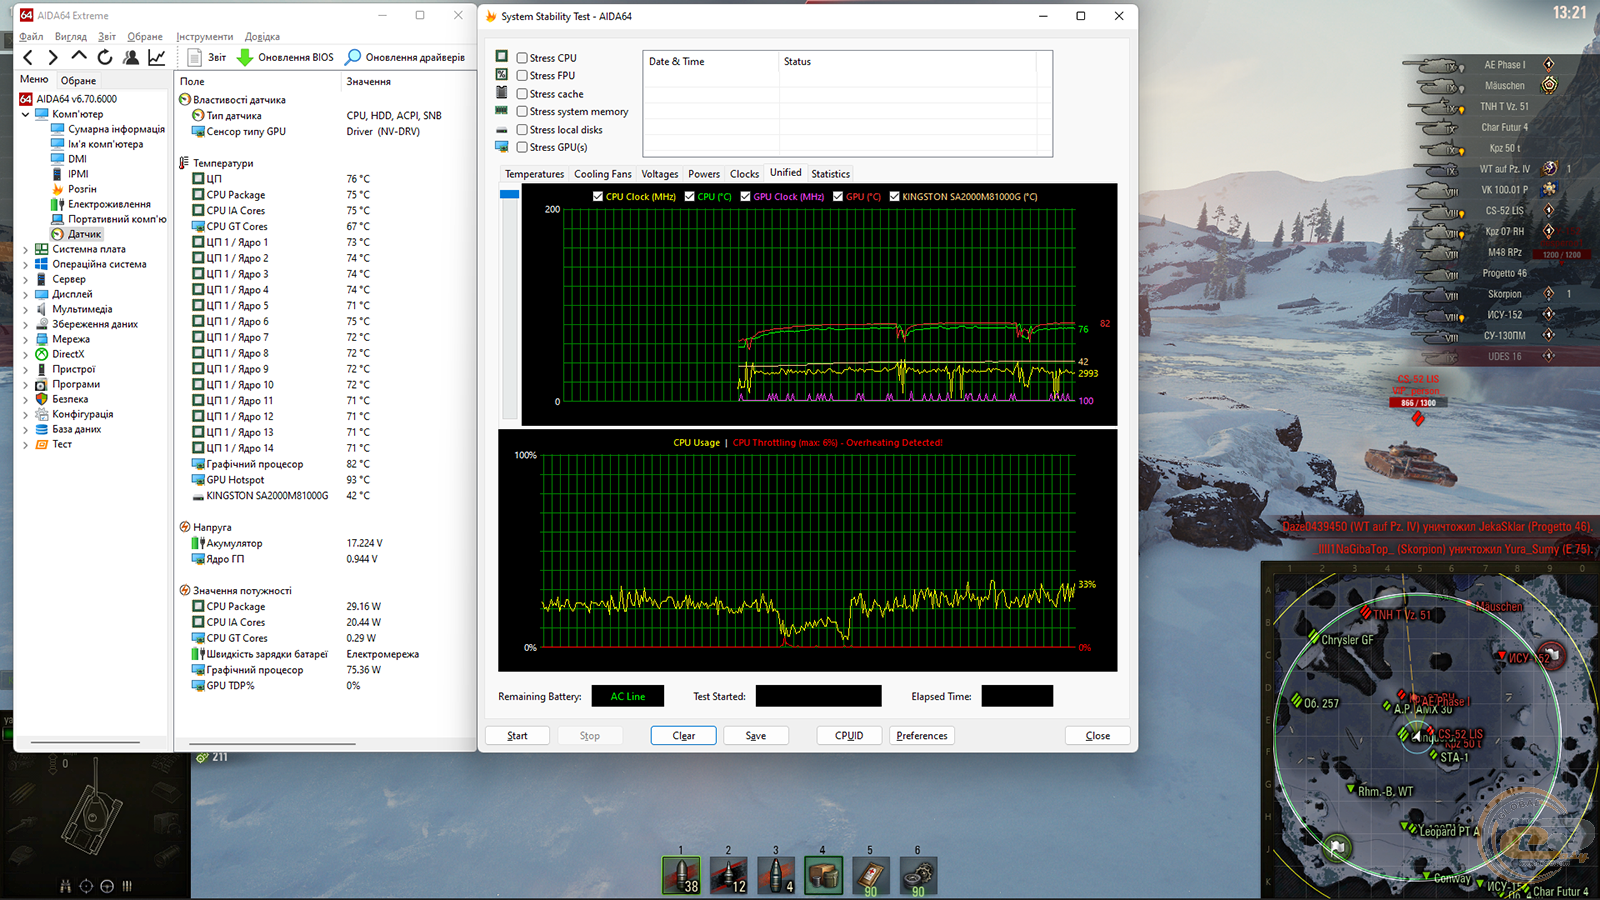Click the blue graph scale slider beside chart

[509, 194]
